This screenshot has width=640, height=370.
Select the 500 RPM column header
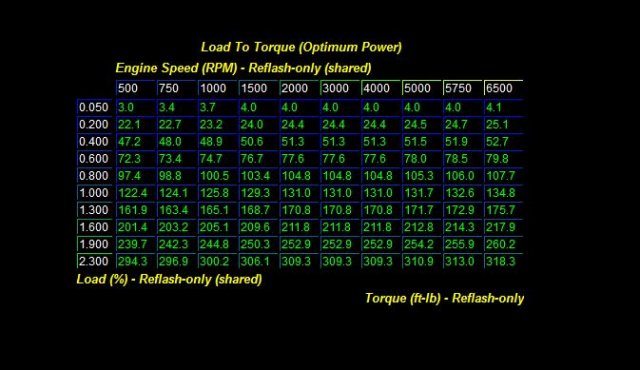136,88
